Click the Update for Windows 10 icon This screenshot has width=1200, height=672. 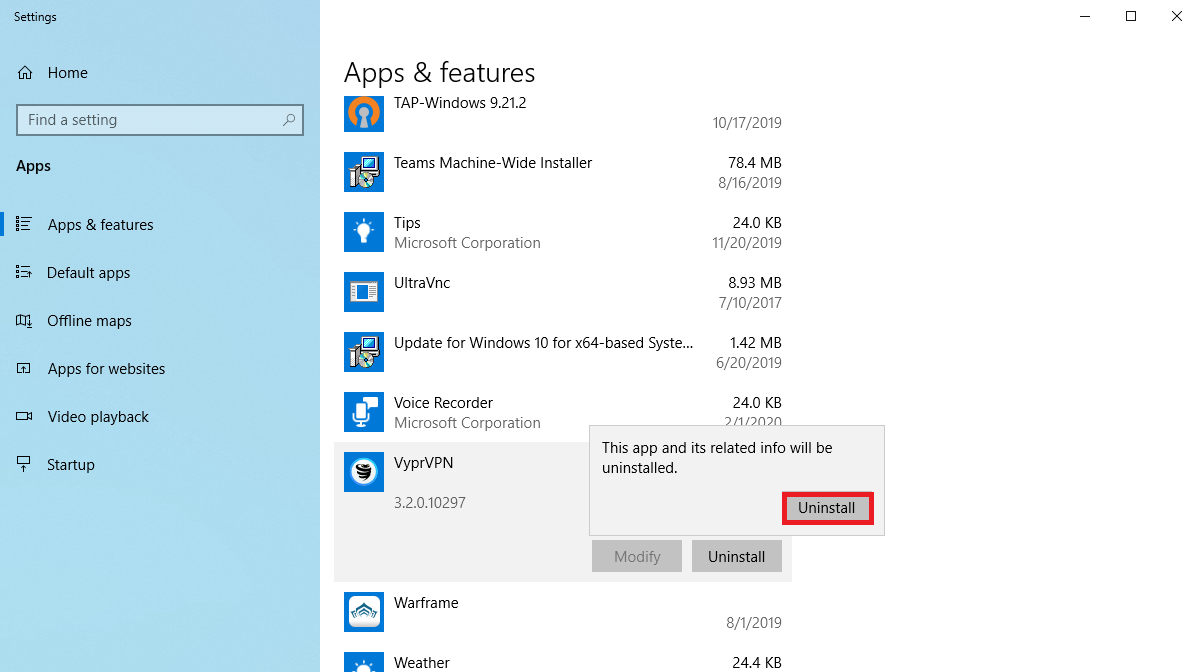(x=364, y=352)
